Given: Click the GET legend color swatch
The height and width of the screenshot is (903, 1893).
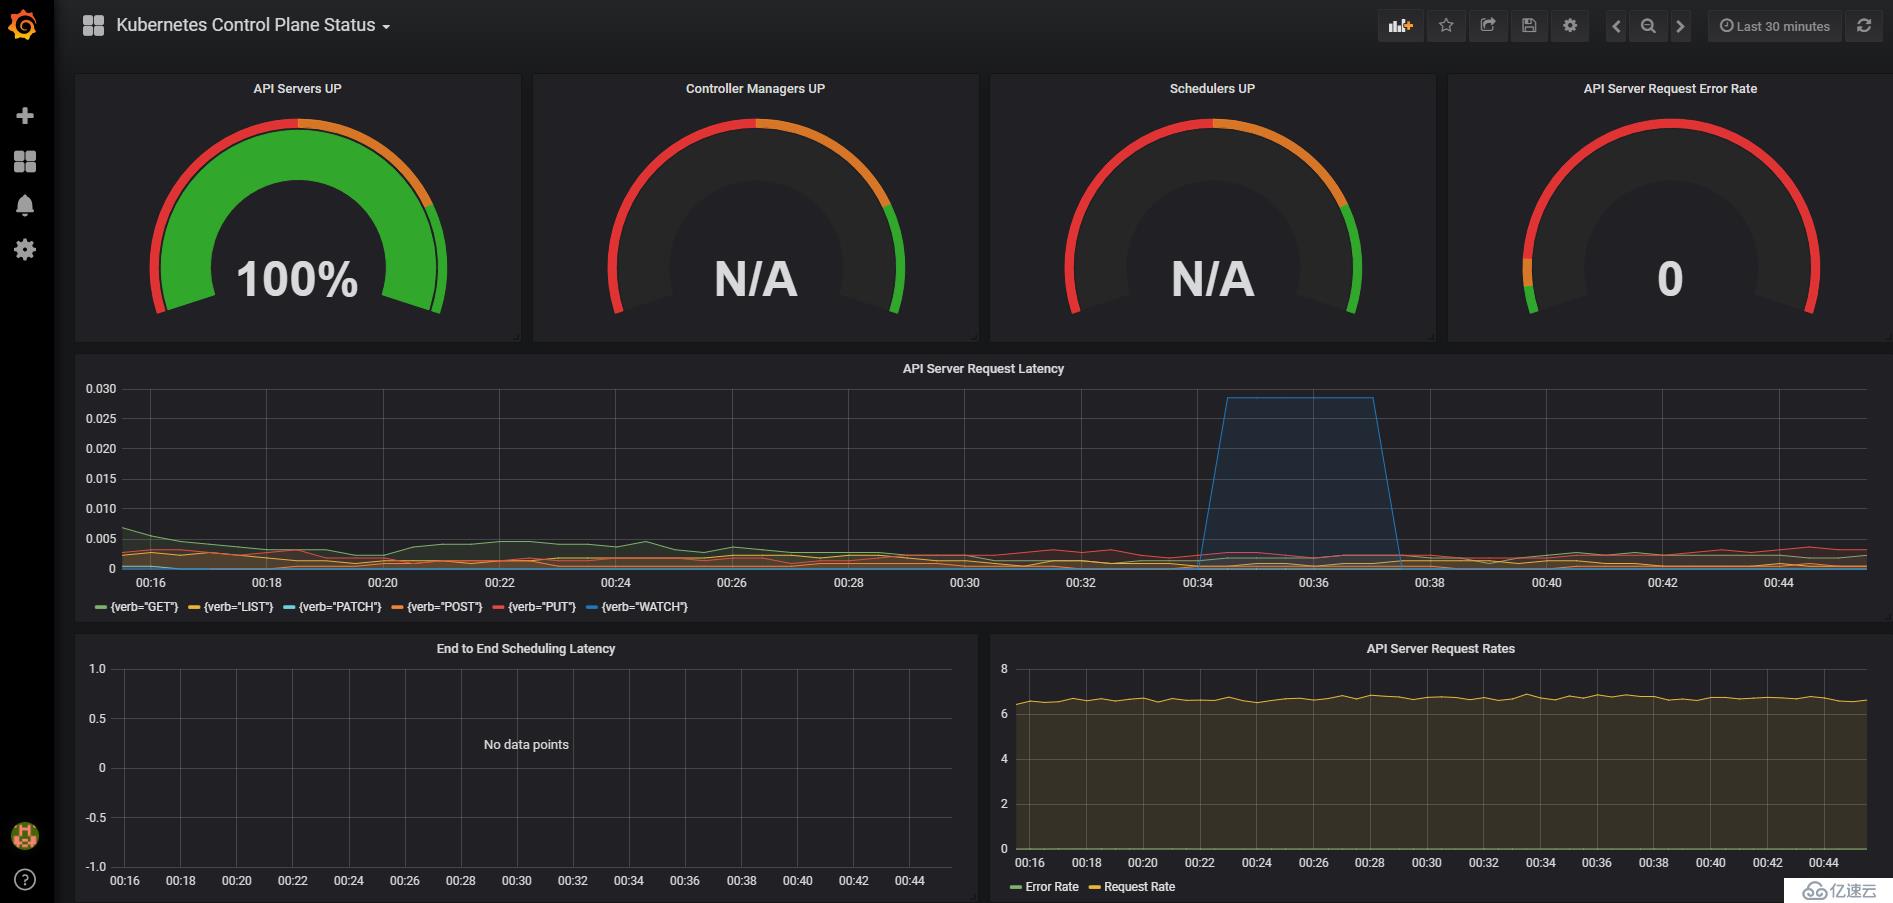Looking at the screenshot, I should coord(101,608).
